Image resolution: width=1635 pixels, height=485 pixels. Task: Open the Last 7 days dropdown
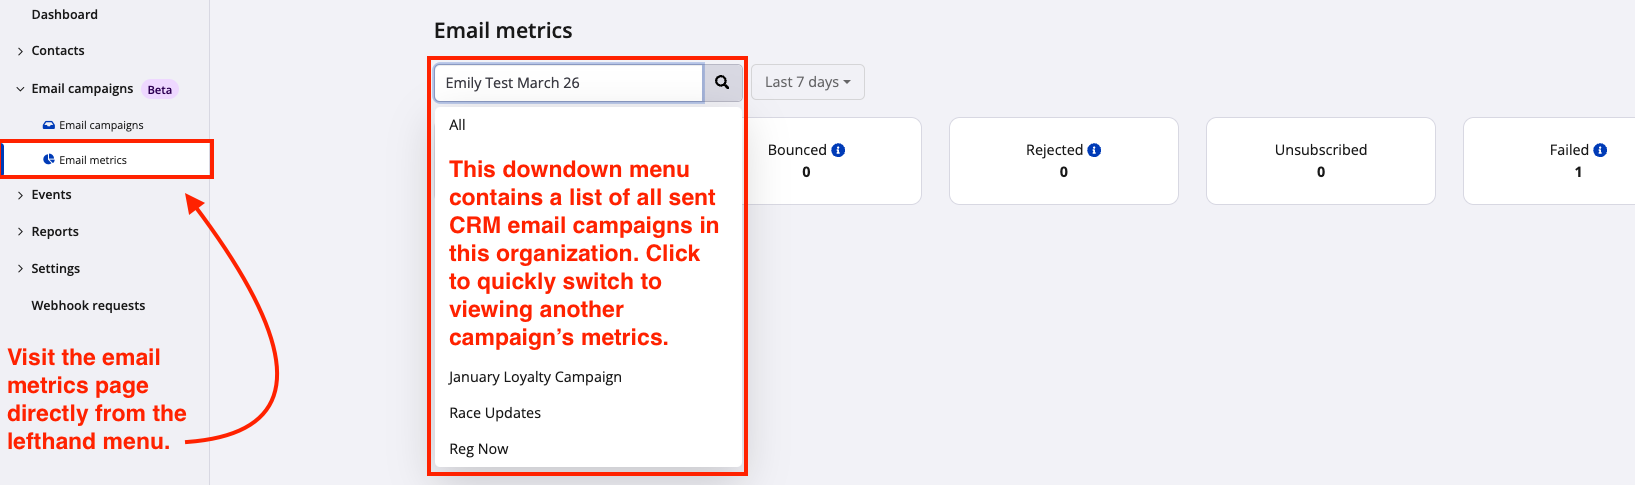pyautogui.click(x=808, y=83)
